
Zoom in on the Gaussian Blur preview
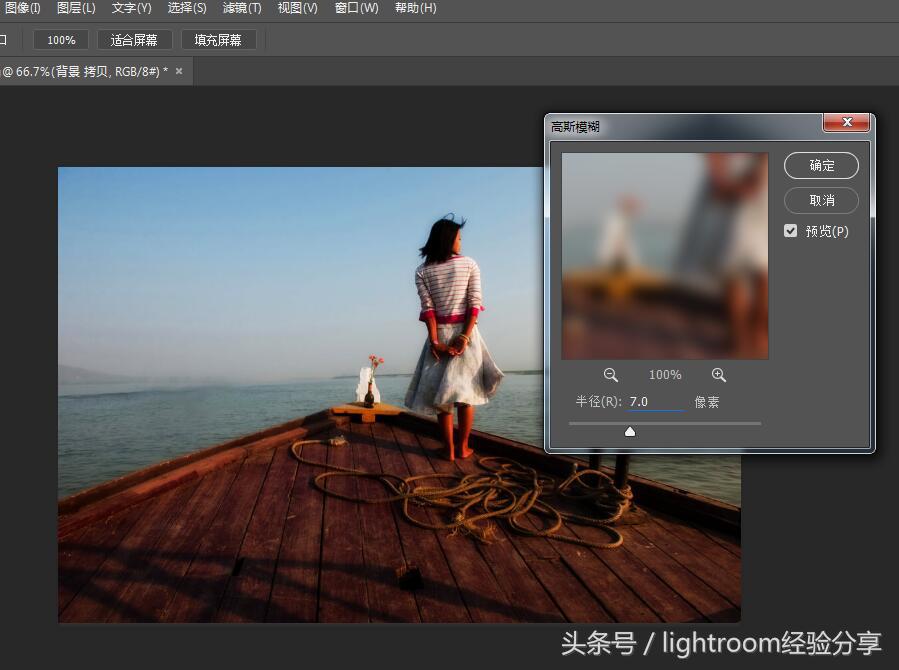(719, 375)
